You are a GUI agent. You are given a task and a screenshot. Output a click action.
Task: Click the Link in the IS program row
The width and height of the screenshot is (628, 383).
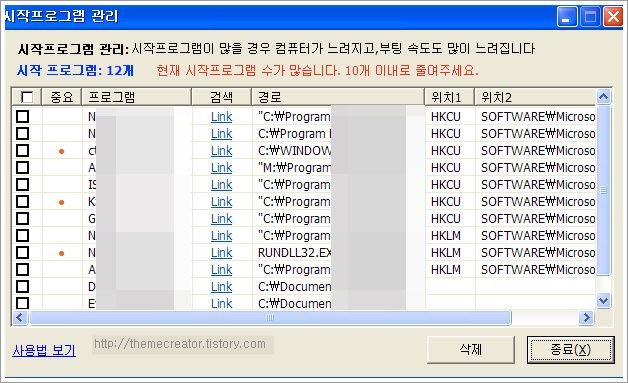click(221, 185)
